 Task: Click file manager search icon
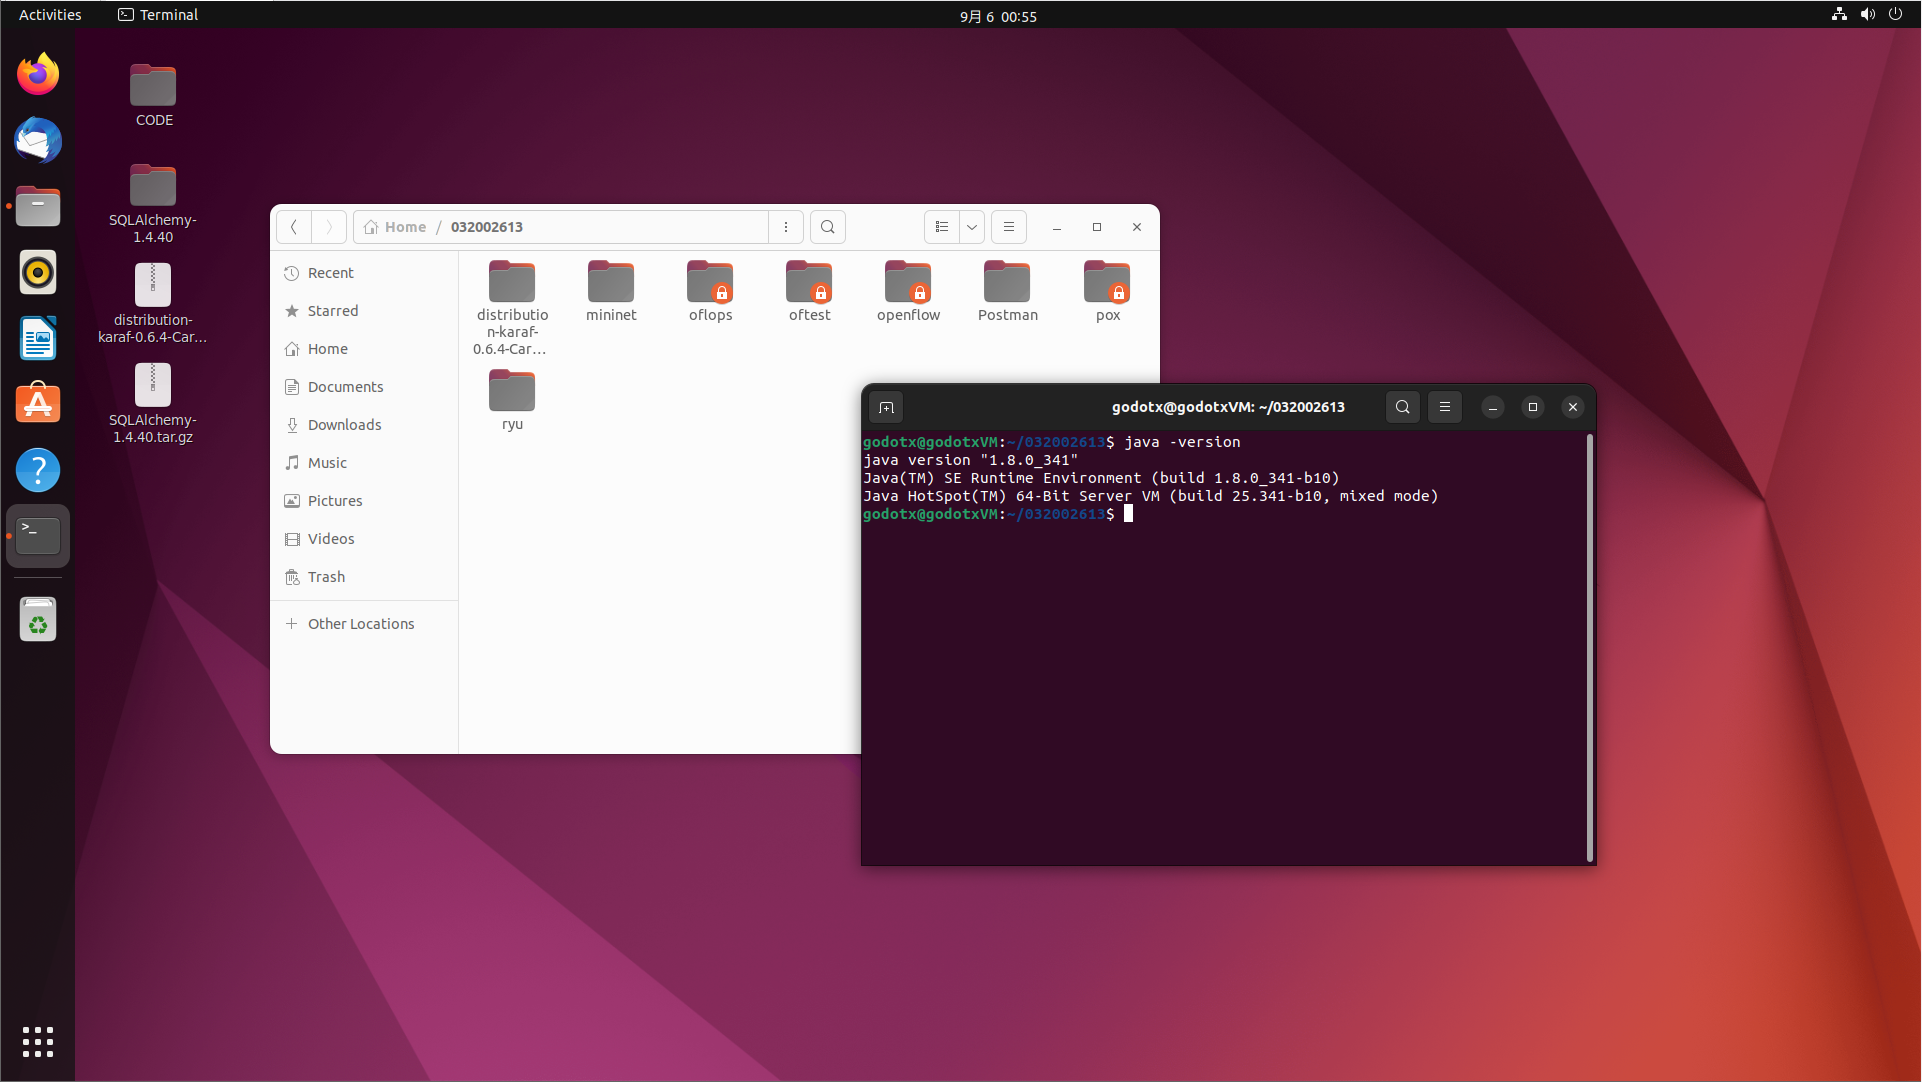click(827, 227)
